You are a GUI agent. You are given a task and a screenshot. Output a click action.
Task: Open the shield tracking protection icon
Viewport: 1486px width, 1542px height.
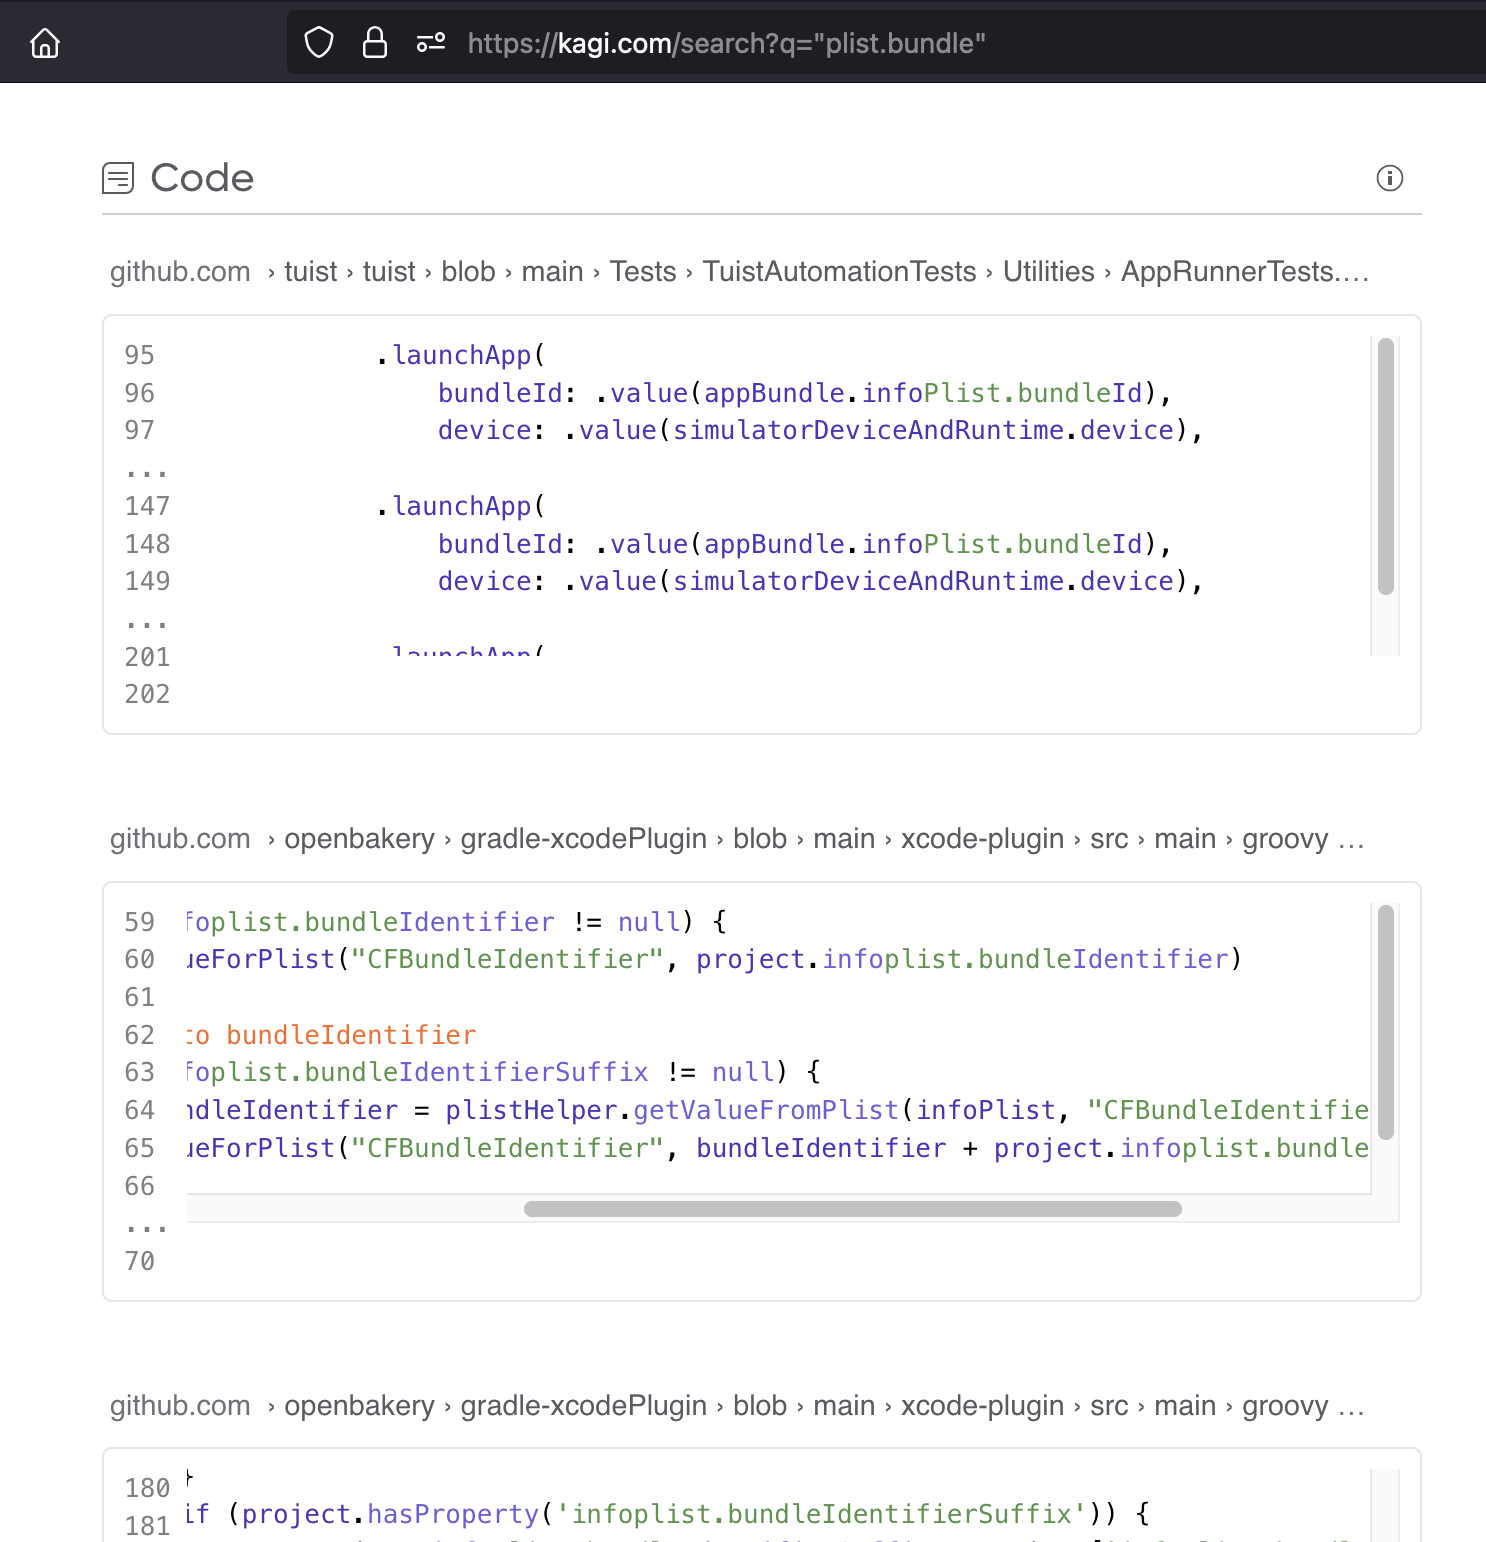tap(319, 43)
